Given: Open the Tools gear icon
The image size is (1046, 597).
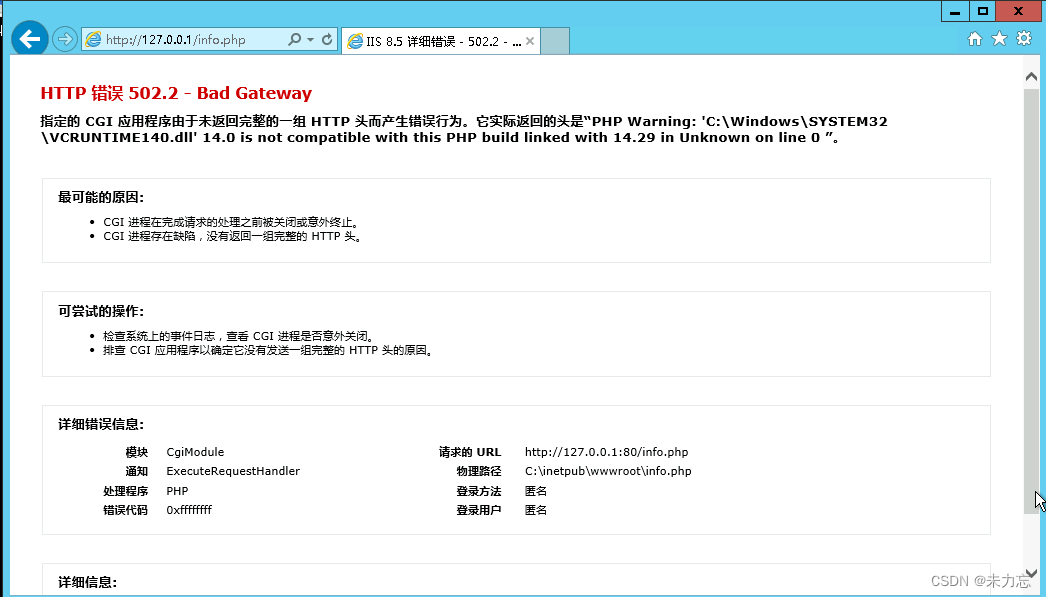Looking at the screenshot, I should [x=1024, y=39].
